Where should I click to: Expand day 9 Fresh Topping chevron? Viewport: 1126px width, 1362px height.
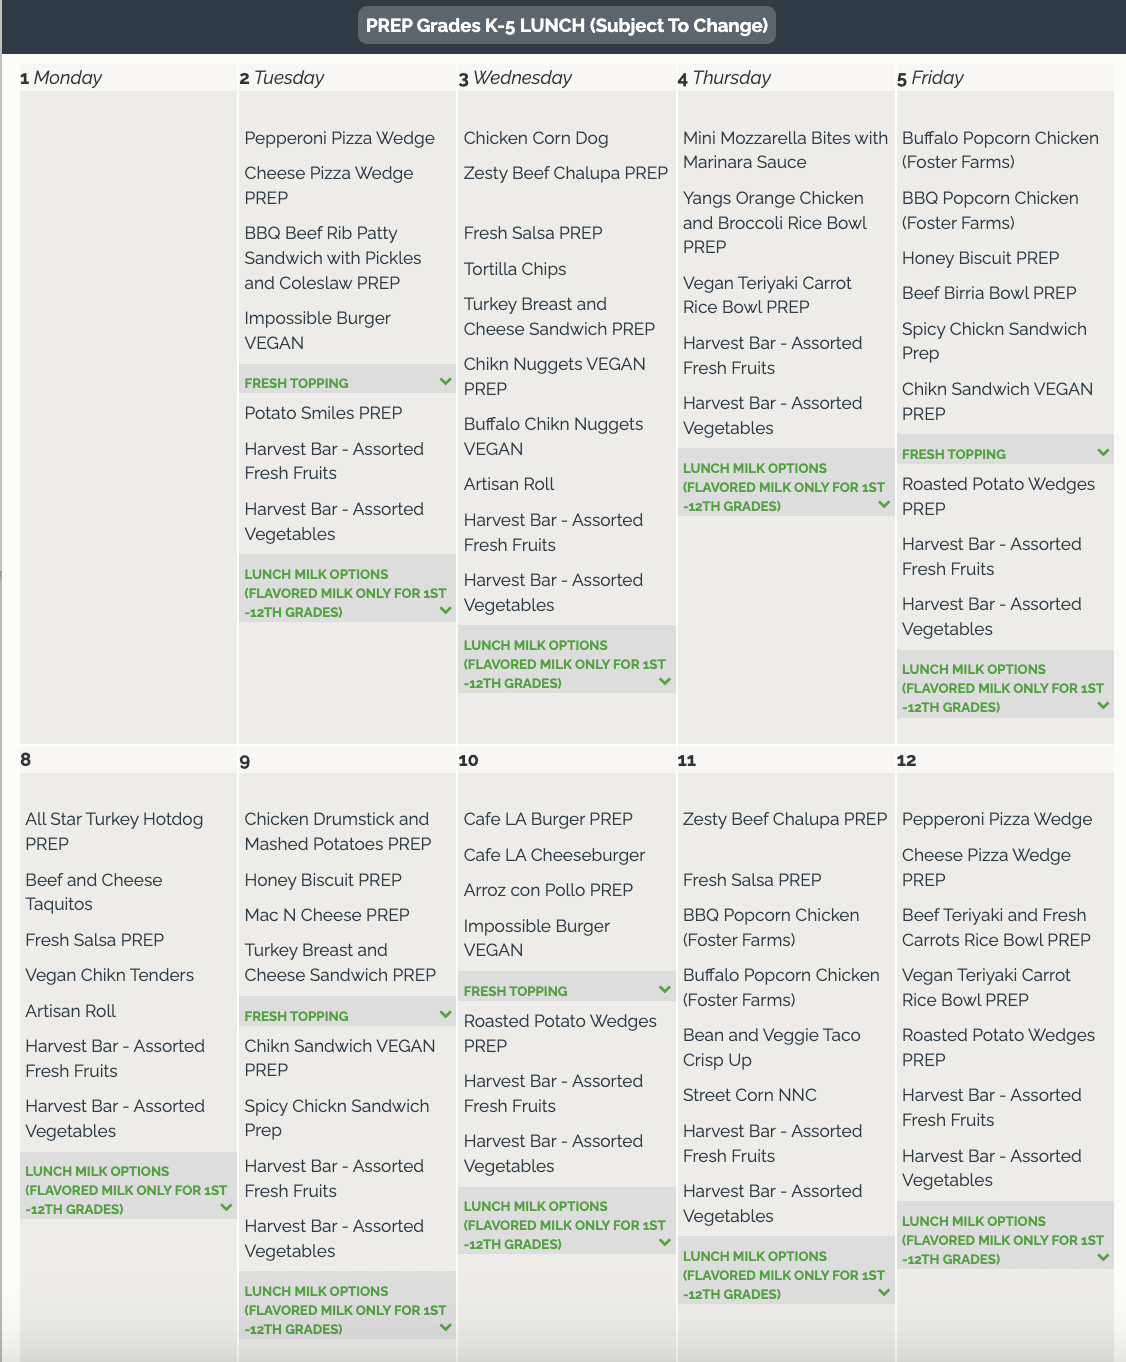click(x=445, y=1015)
